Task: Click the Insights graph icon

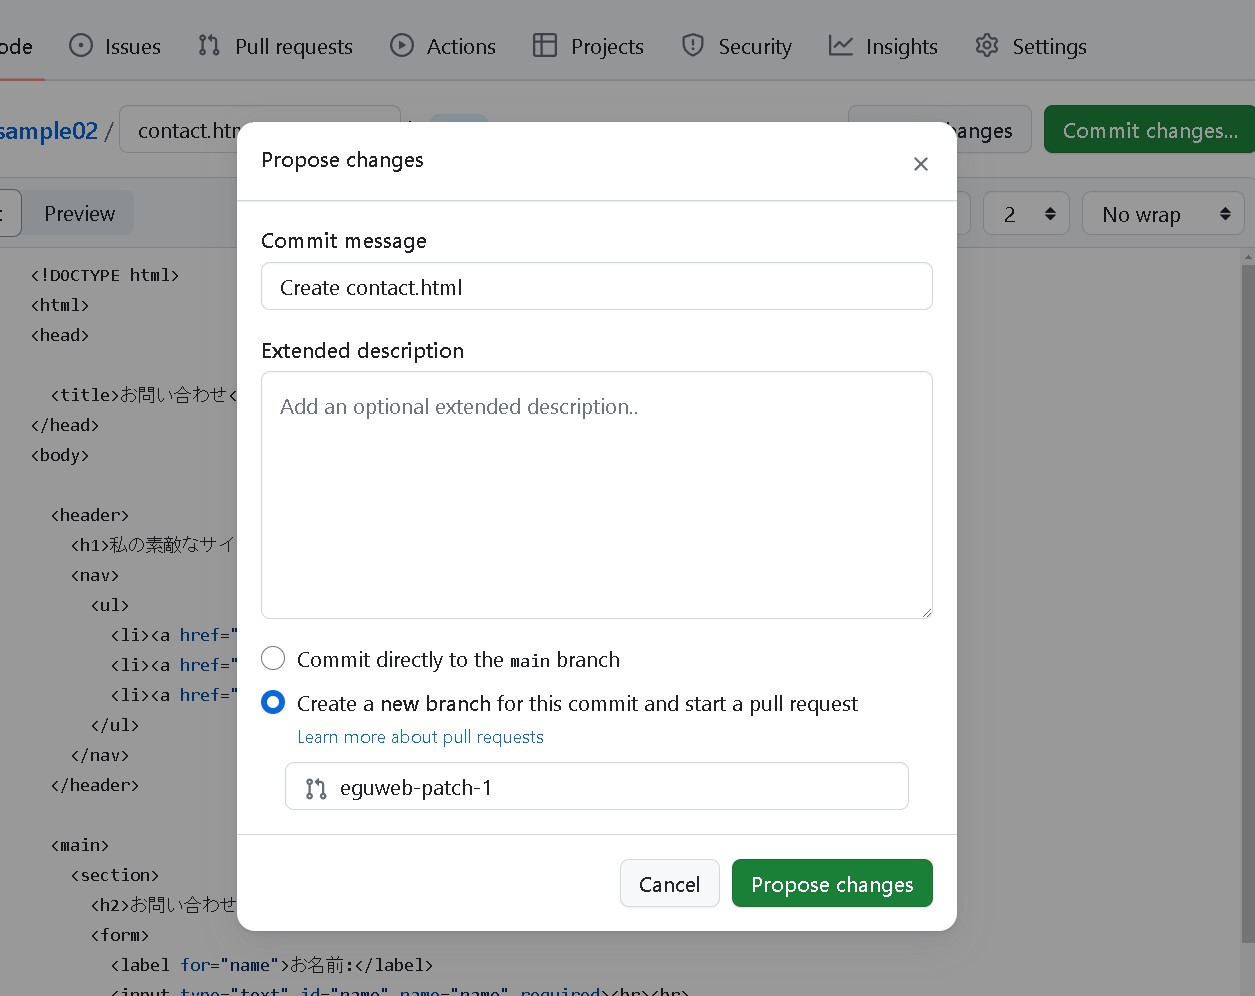Action: pos(841,45)
